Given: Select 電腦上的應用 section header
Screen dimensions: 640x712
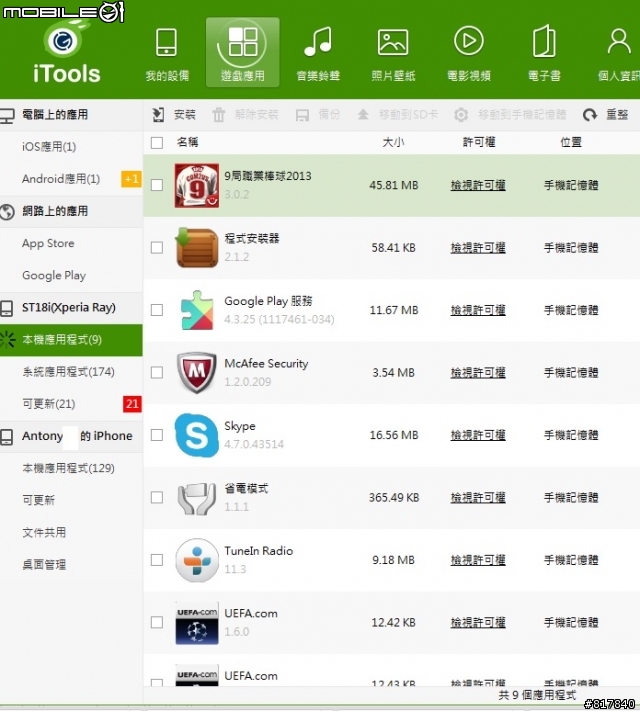Looking at the screenshot, I should 71,115.
